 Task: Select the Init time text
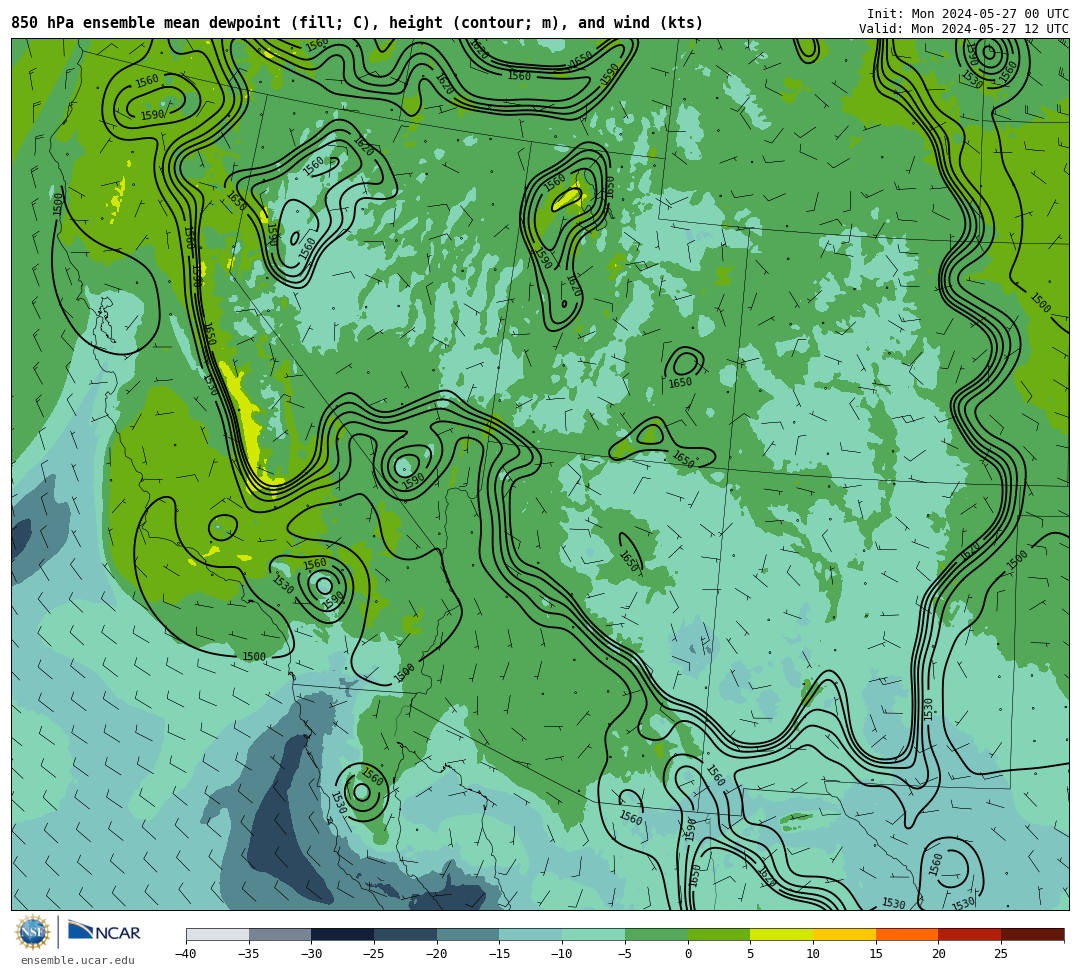[x=968, y=14]
